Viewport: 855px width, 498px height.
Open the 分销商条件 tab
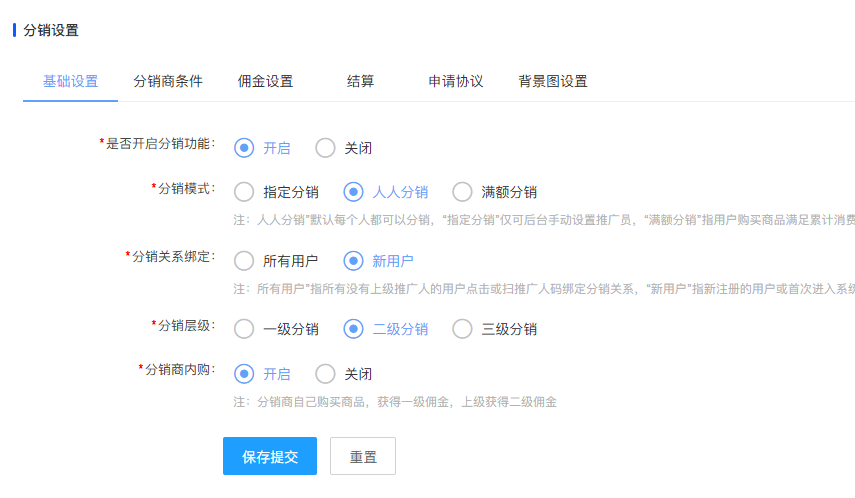tap(168, 81)
